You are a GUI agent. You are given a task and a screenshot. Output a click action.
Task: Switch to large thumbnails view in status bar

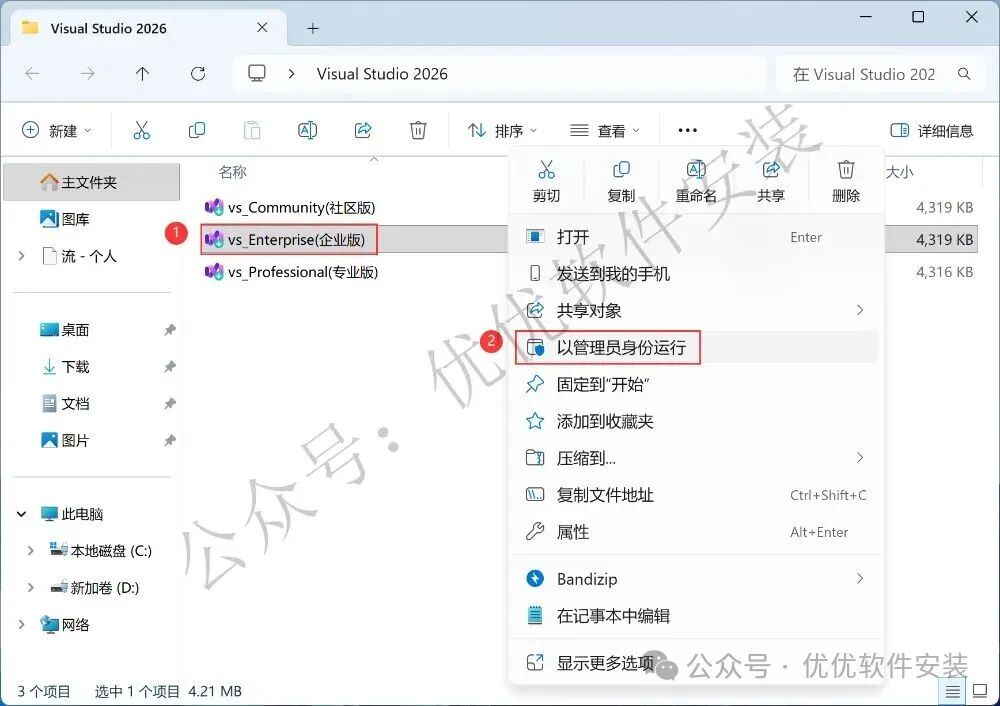coord(980,691)
